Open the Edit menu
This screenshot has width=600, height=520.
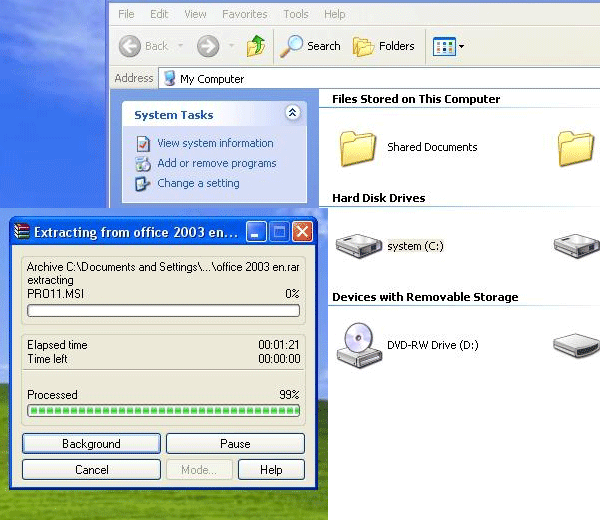pyautogui.click(x=159, y=14)
